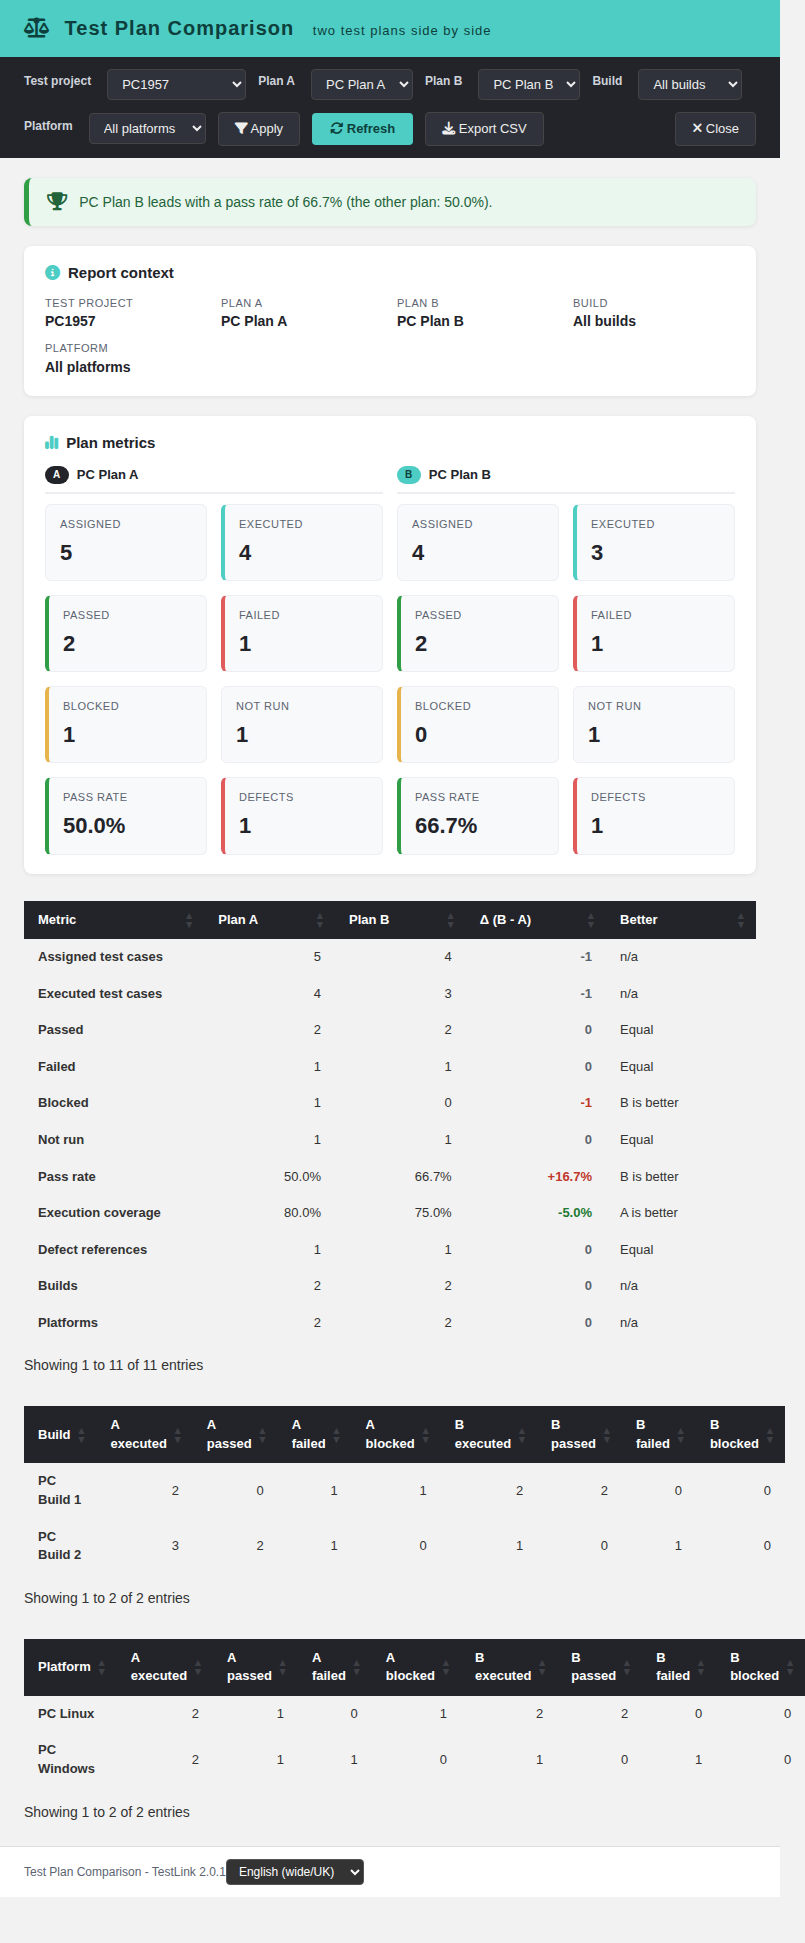Click the Execution coverage row label
The width and height of the screenshot is (805, 1943).
coord(99,1213)
